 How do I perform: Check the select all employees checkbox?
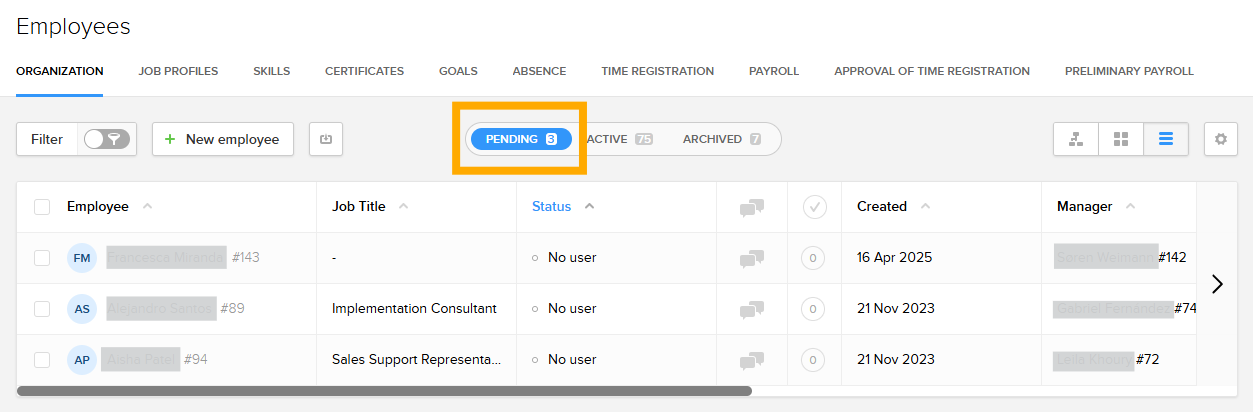point(42,207)
